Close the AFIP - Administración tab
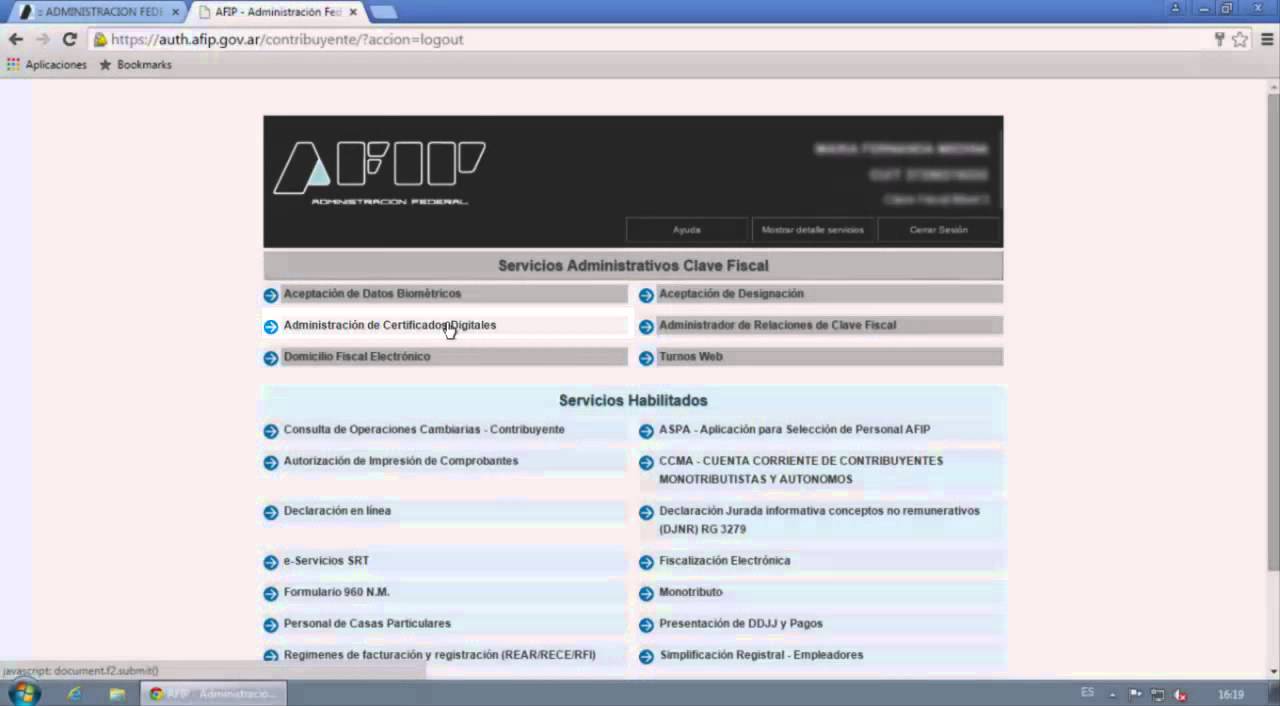The height and width of the screenshot is (706, 1280). 352,12
